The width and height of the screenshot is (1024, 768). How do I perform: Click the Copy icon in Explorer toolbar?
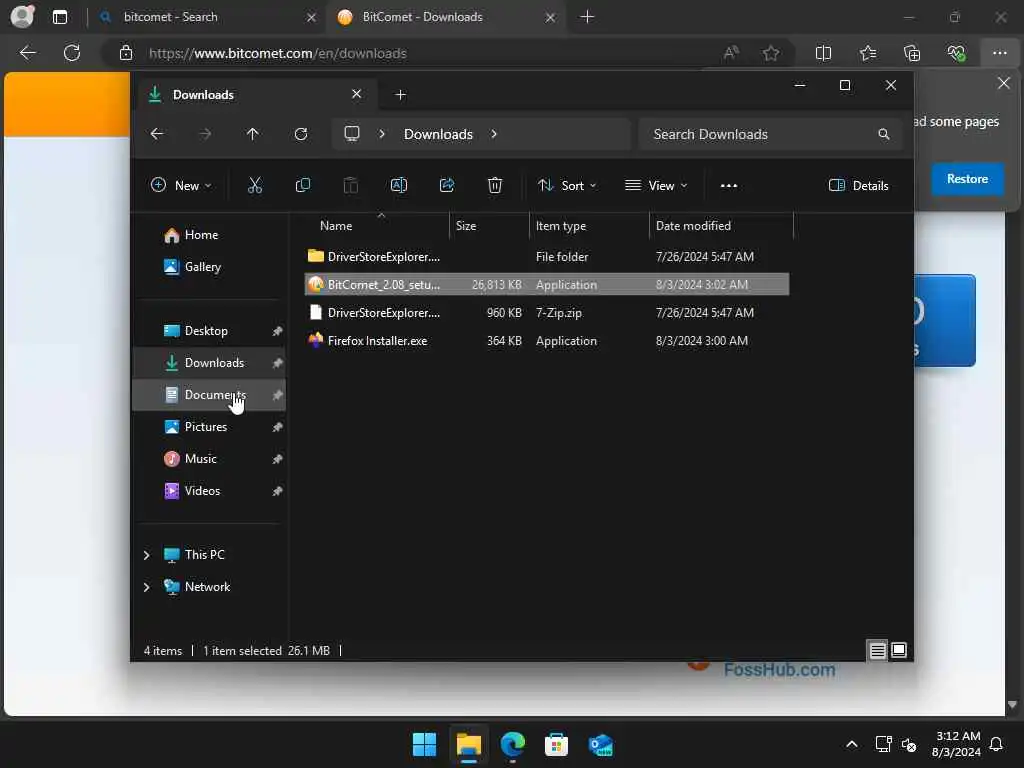(x=303, y=185)
